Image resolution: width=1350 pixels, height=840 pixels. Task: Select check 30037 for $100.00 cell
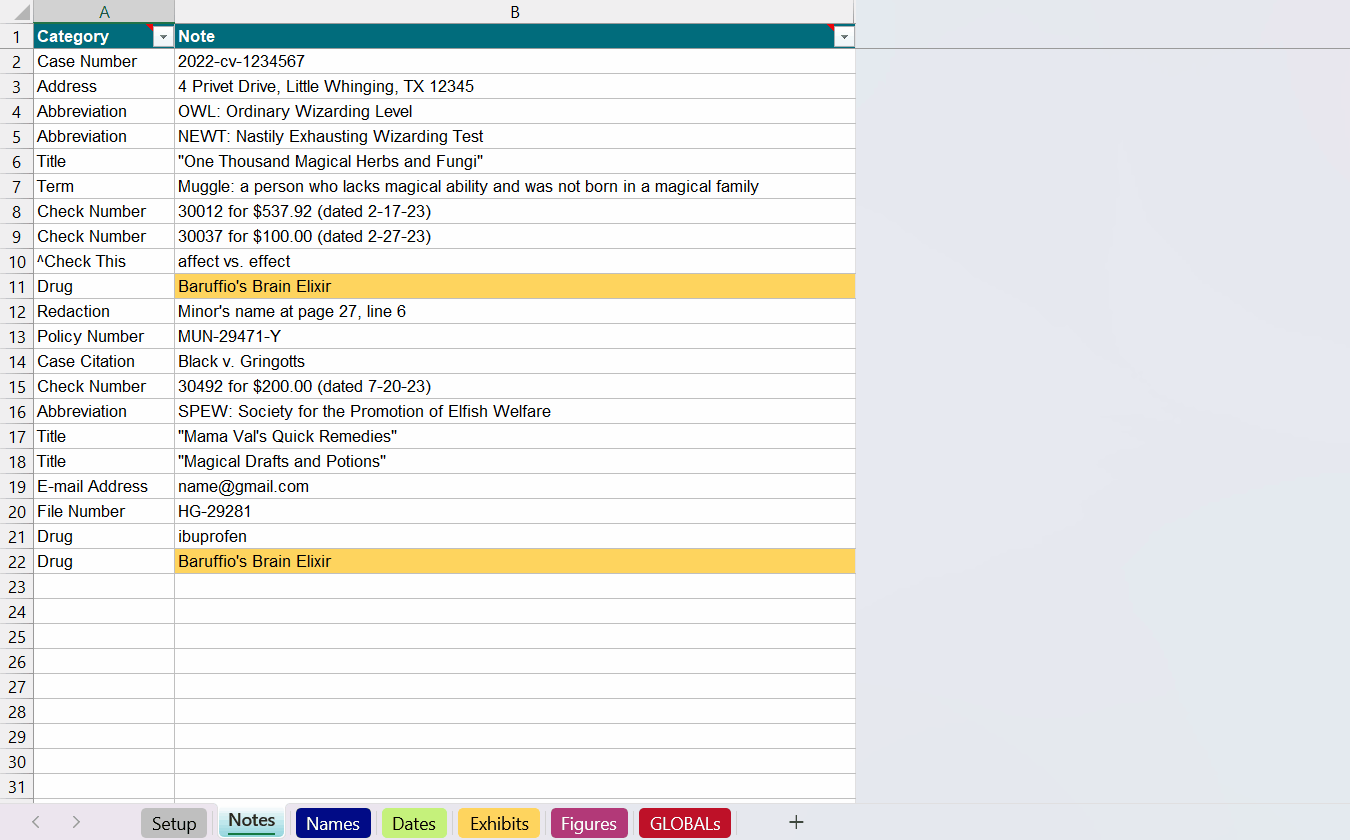[x=515, y=236]
